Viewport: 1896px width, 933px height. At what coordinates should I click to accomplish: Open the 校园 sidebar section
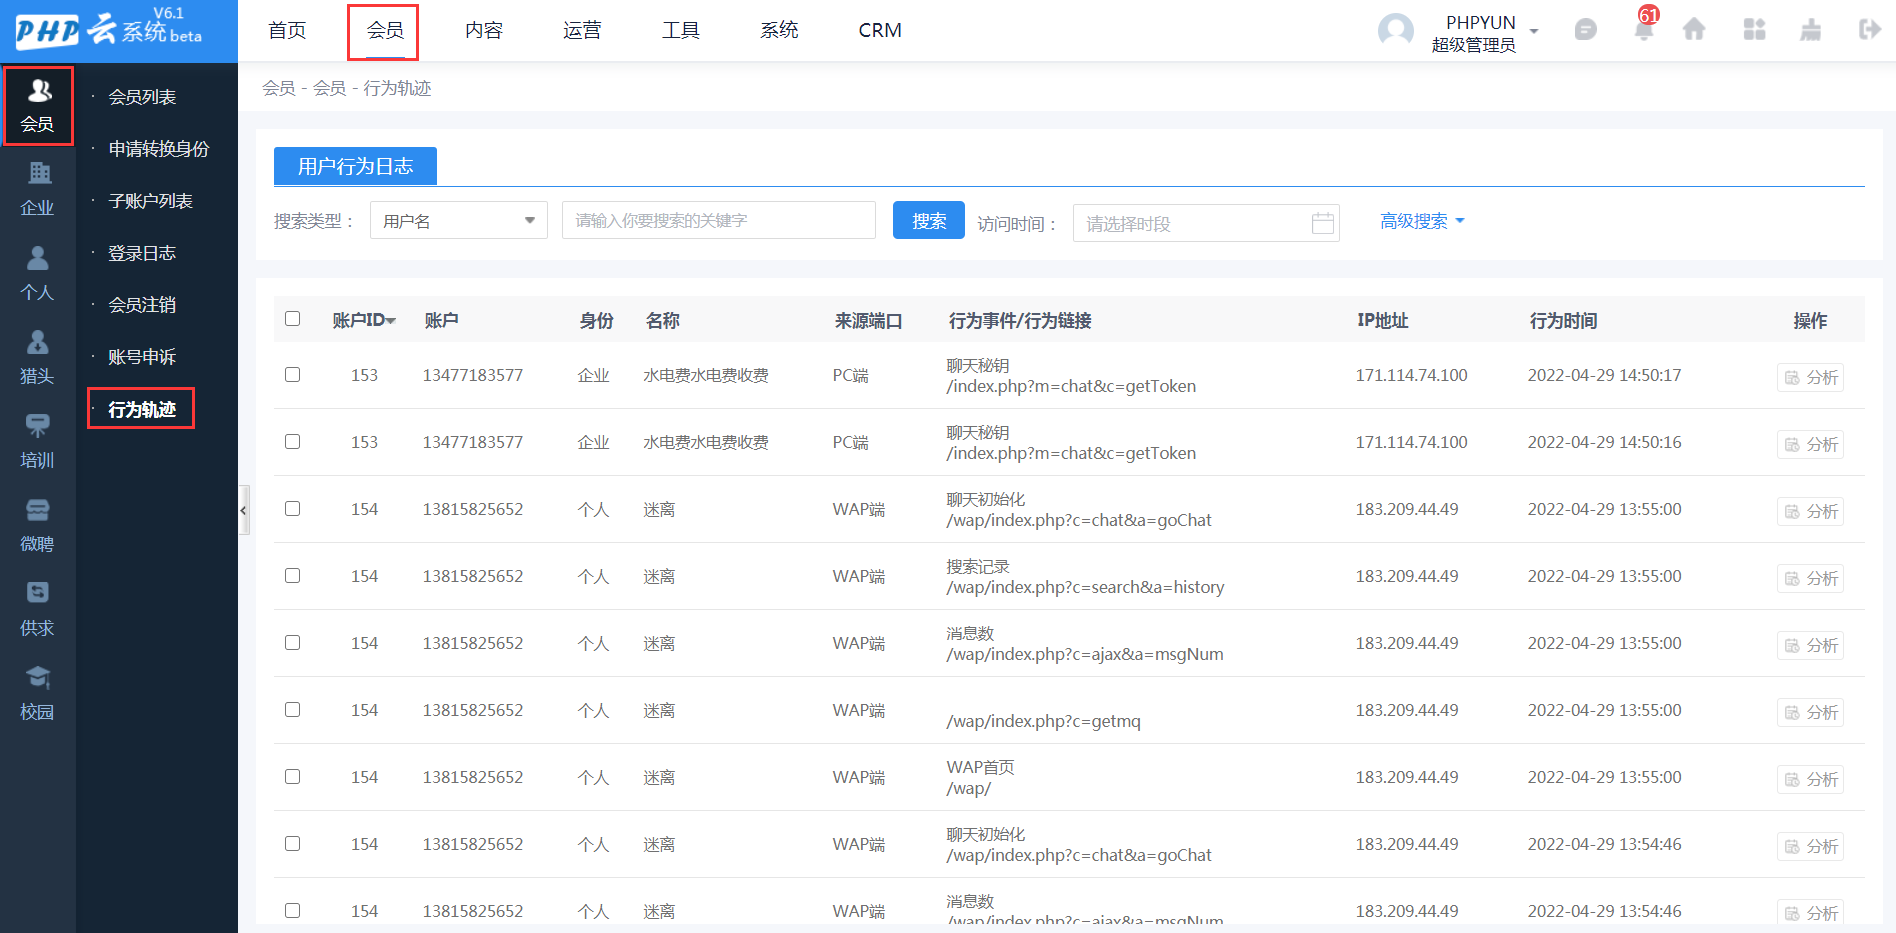(x=38, y=694)
